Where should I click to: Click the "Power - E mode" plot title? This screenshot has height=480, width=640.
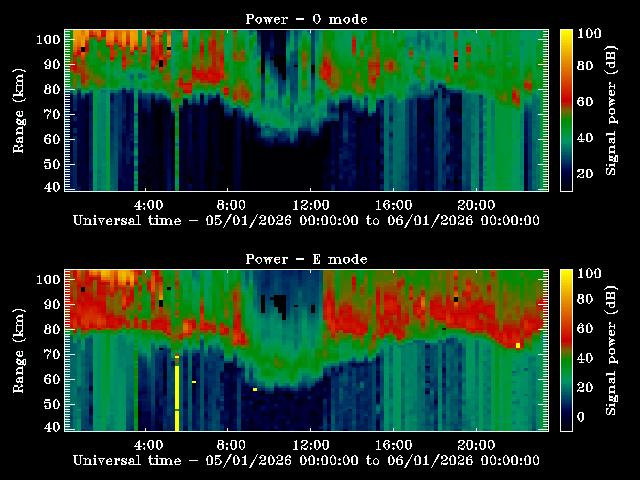(x=306, y=259)
